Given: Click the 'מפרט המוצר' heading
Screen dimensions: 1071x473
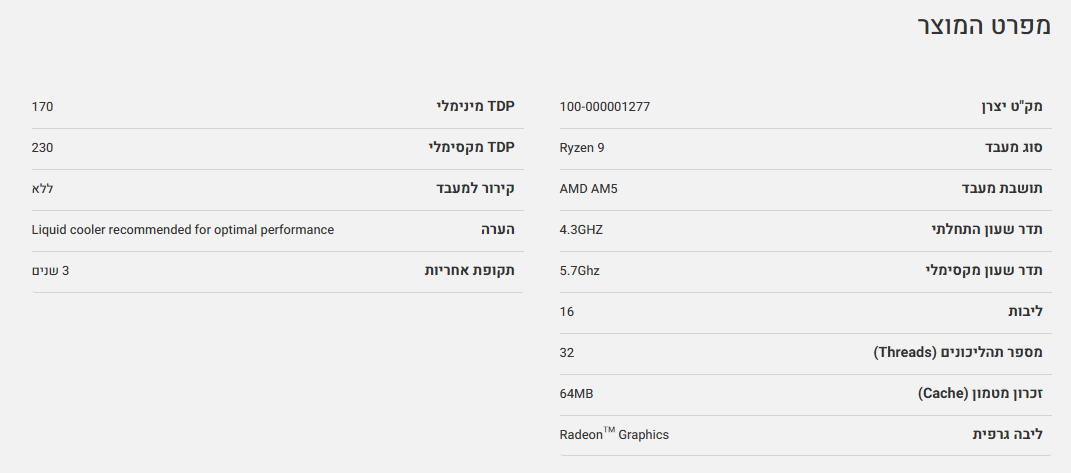Looking at the screenshot, I should (x=983, y=26).
